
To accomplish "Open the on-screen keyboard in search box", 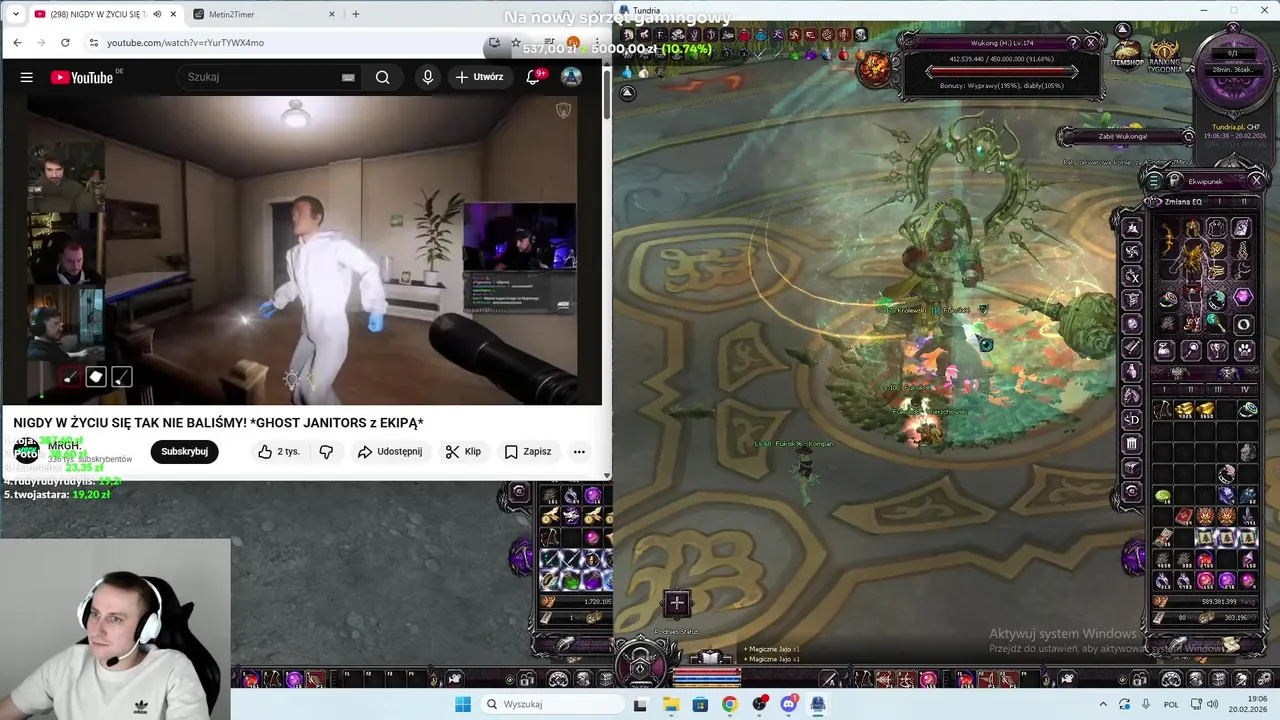I will tap(348, 77).
